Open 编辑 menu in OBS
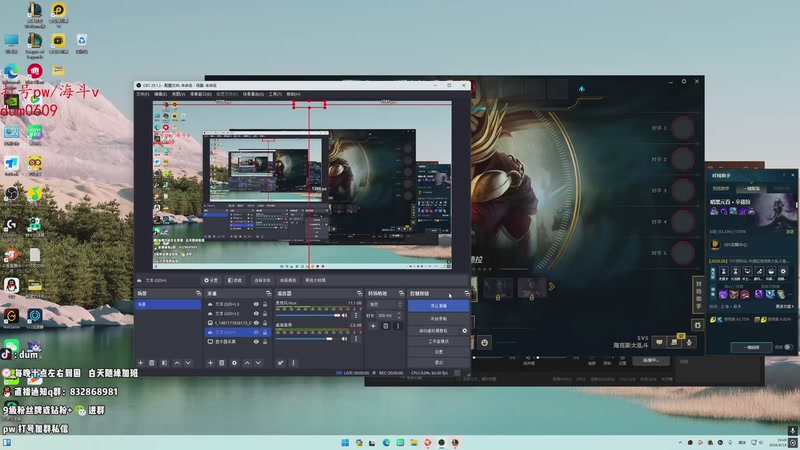Screen dimensions: 800x450 tap(160, 94)
